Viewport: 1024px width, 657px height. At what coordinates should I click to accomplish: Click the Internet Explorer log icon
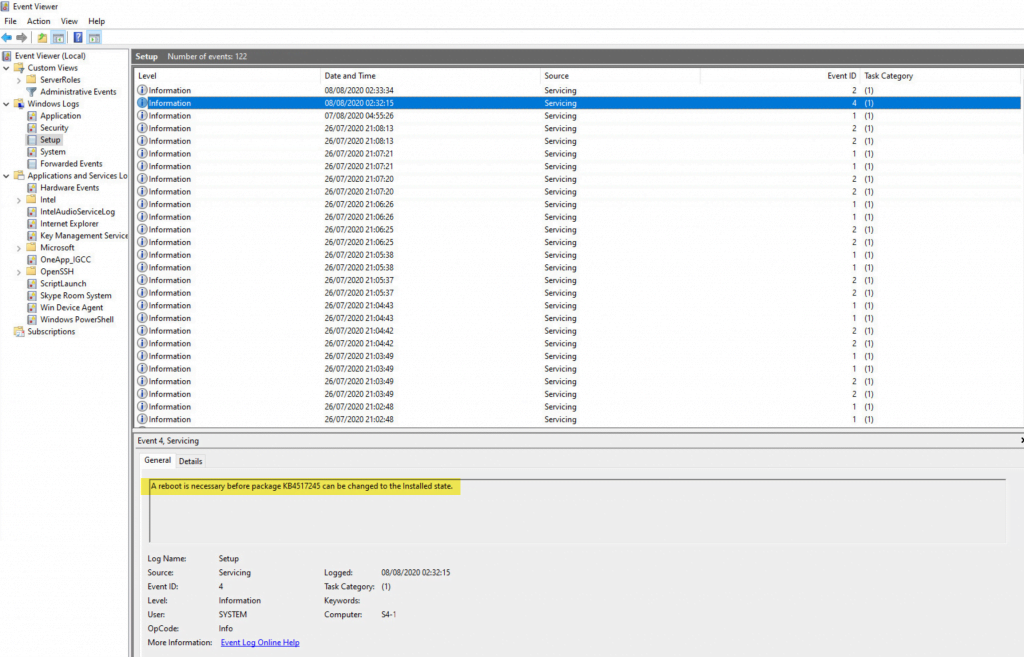[x=31, y=224]
